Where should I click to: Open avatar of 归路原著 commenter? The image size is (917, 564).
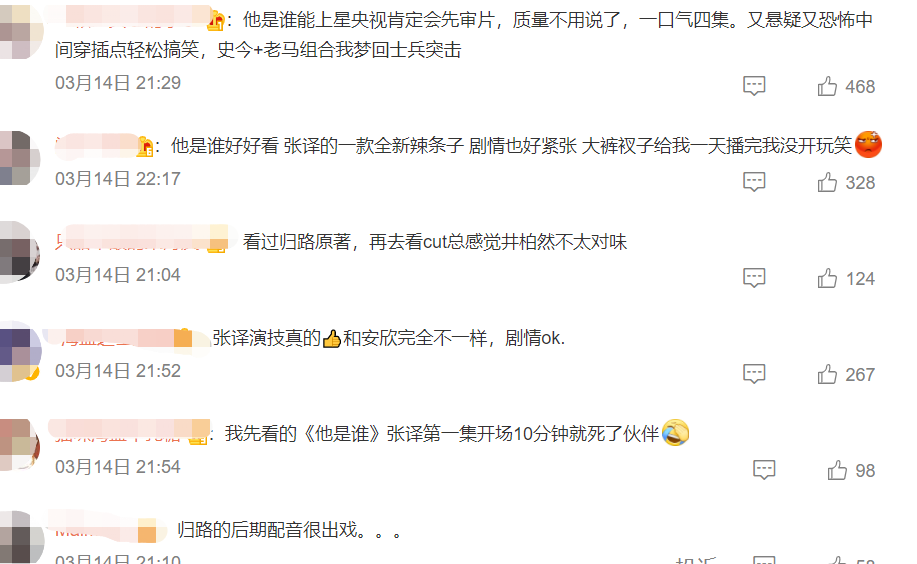tap(19, 253)
